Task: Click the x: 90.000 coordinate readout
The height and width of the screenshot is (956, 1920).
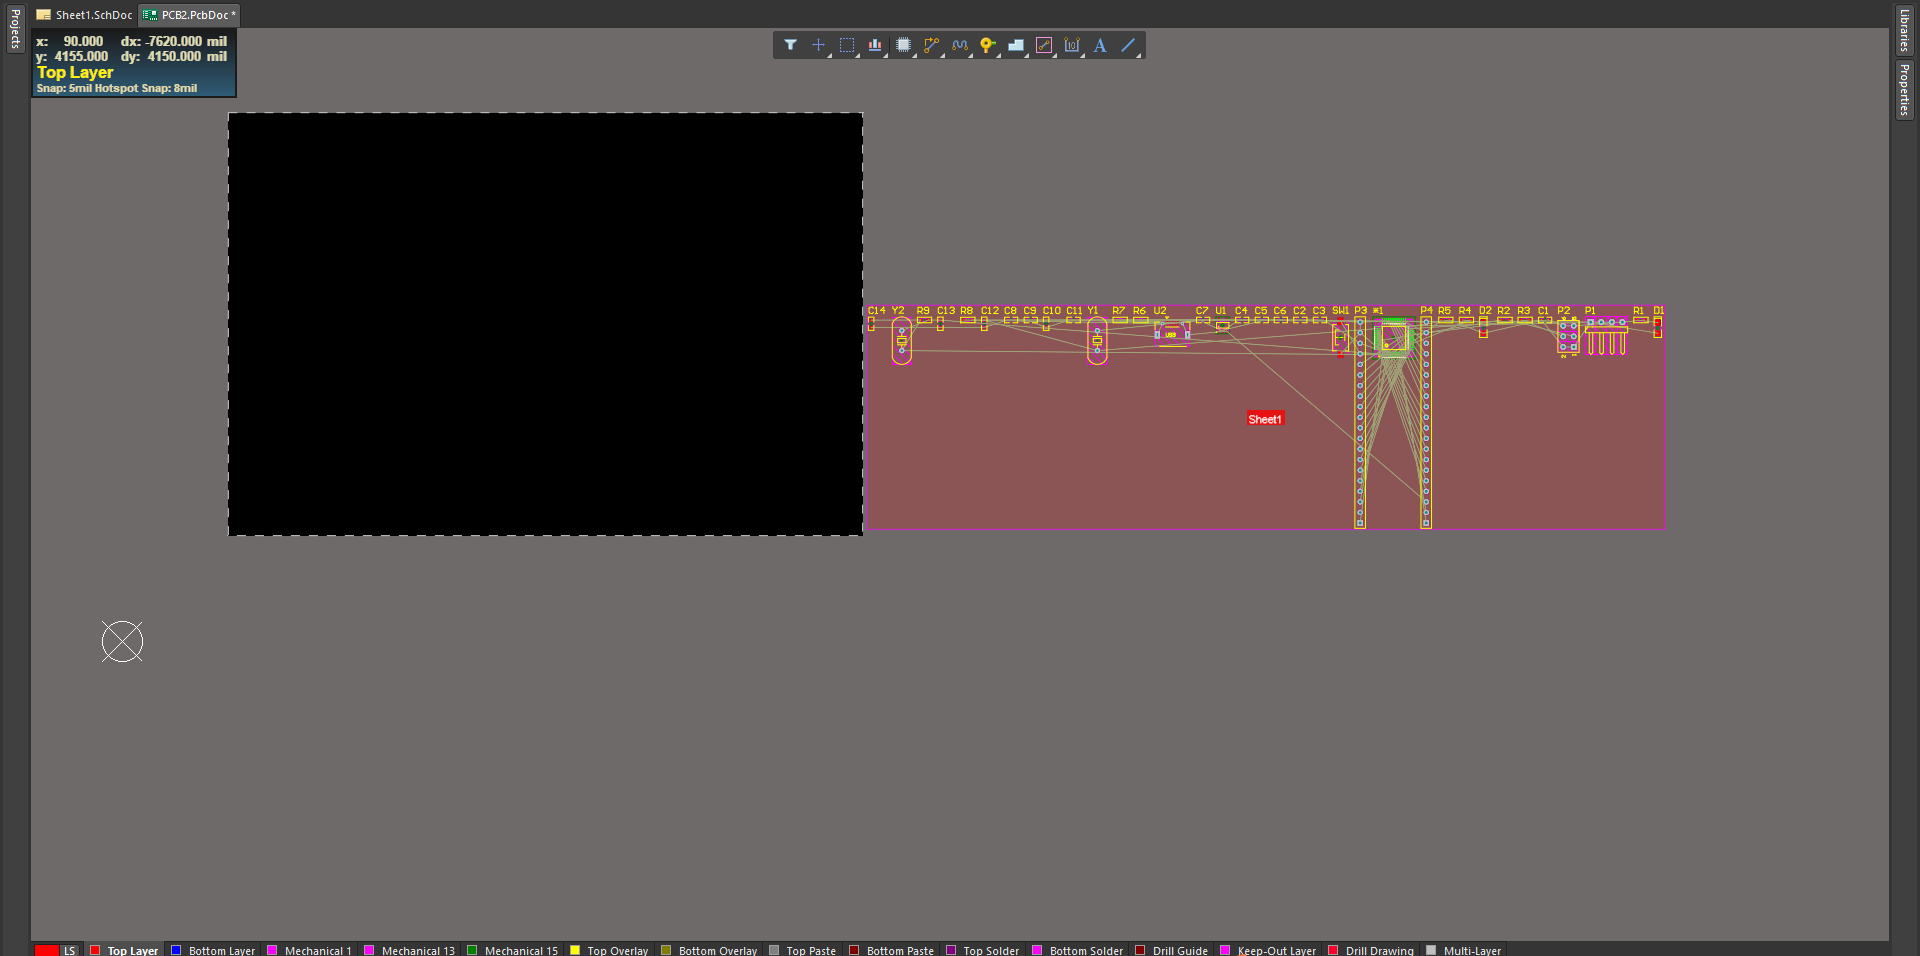Action: click(70, 41)
